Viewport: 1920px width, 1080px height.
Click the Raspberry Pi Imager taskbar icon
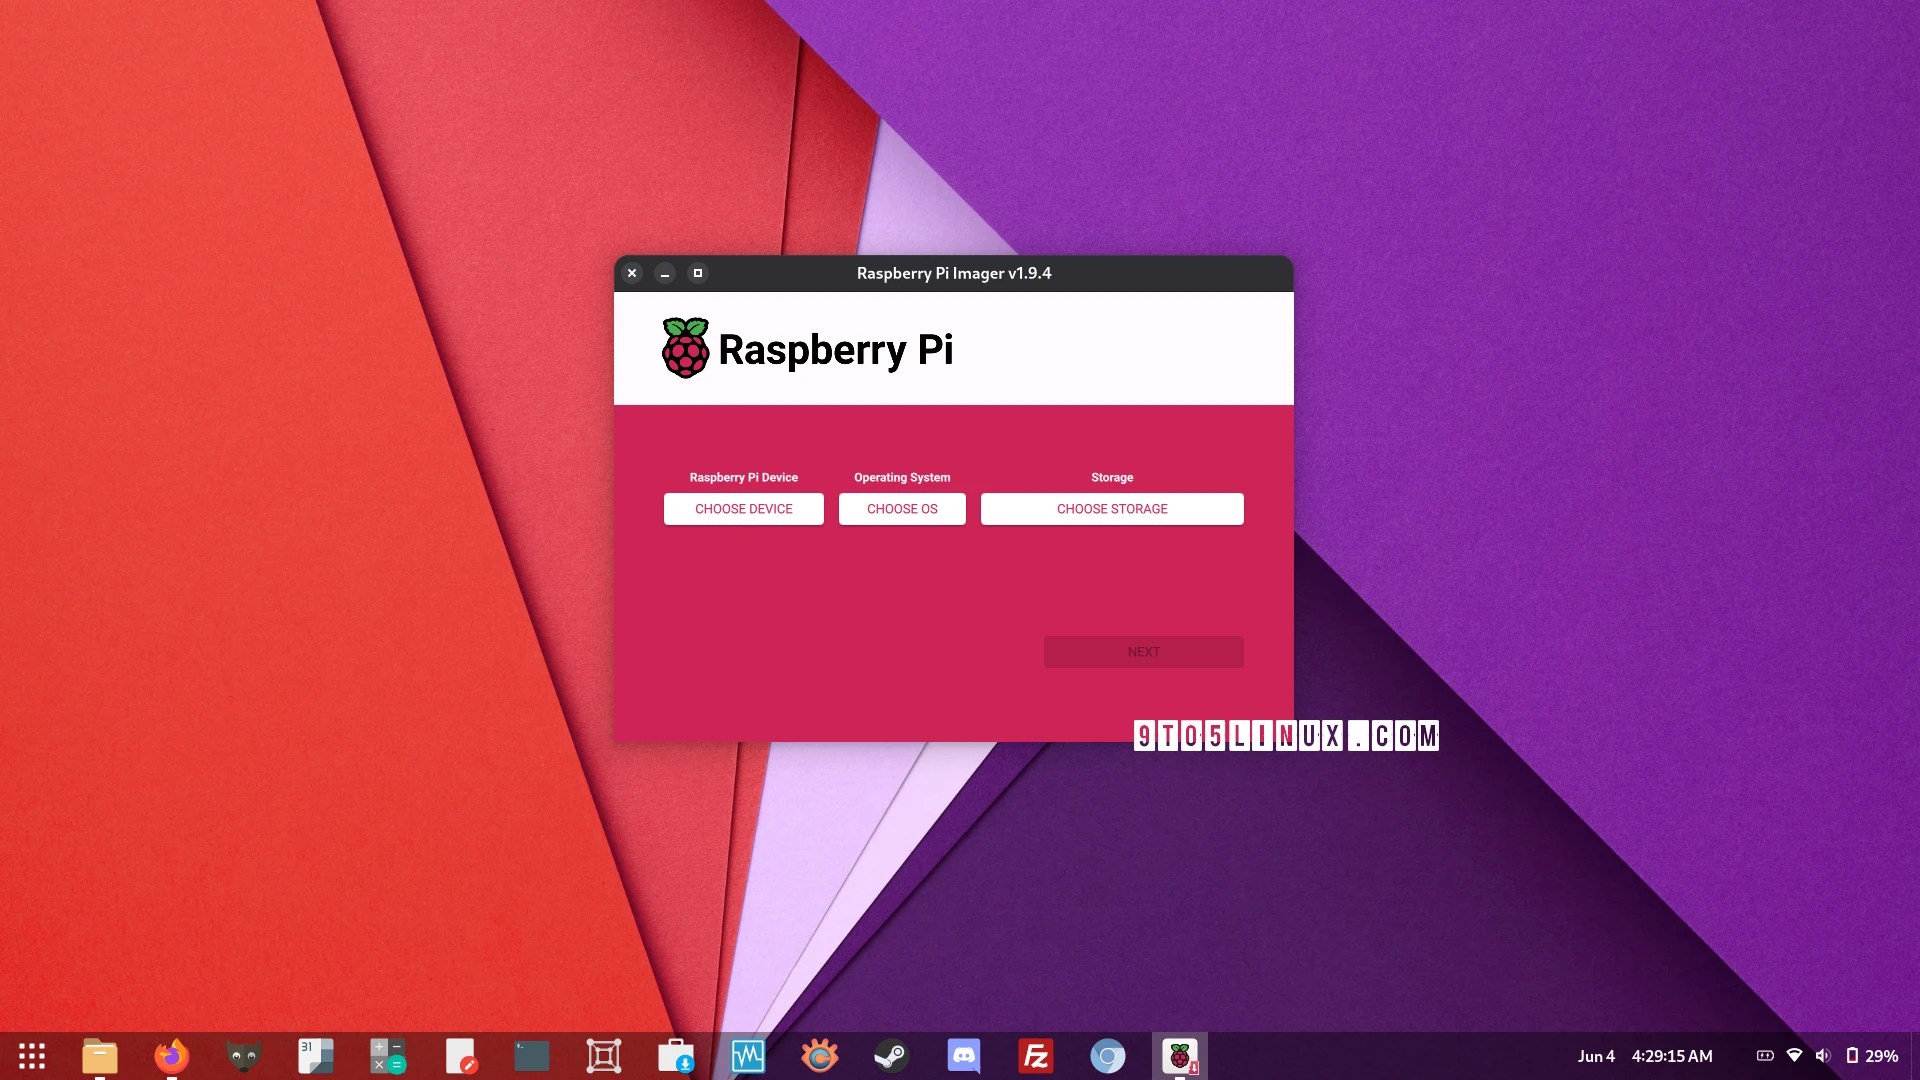point(1179,1056)
